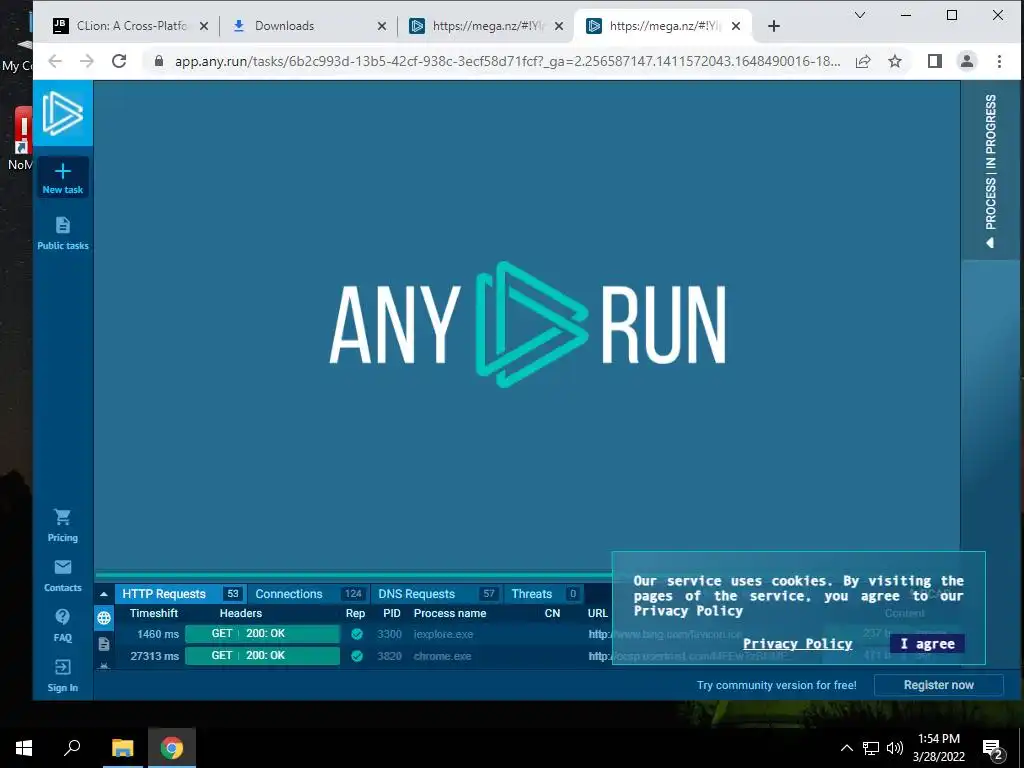Open the Chrome profile menu
This screenshot has width=1024, height=768.
click(967, 61)
